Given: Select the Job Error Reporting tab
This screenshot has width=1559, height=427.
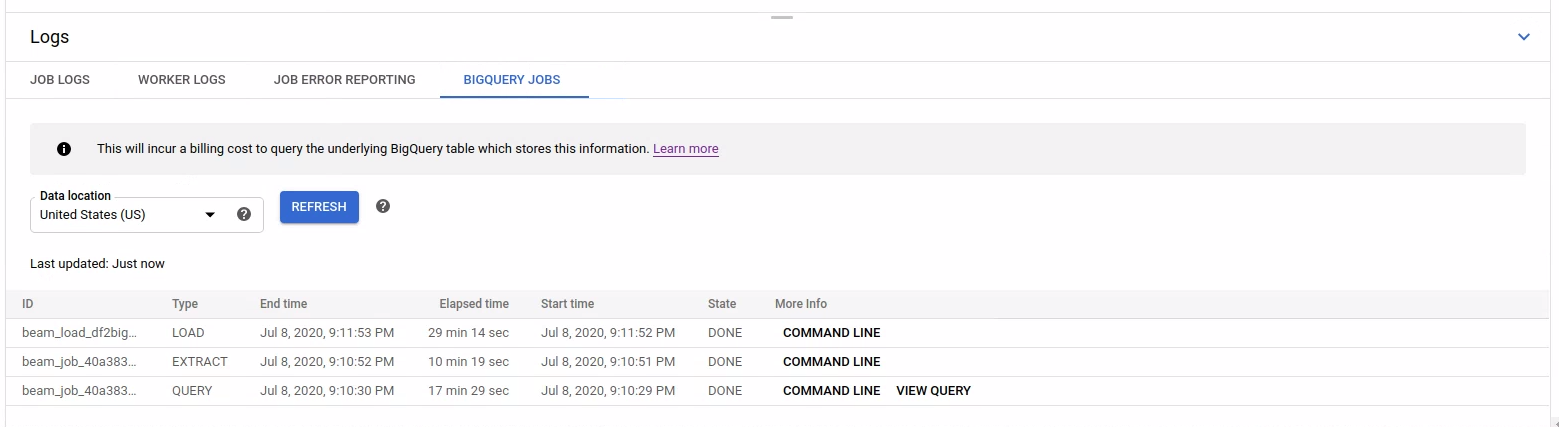Looking at the screenshot, I should (344, 80).
